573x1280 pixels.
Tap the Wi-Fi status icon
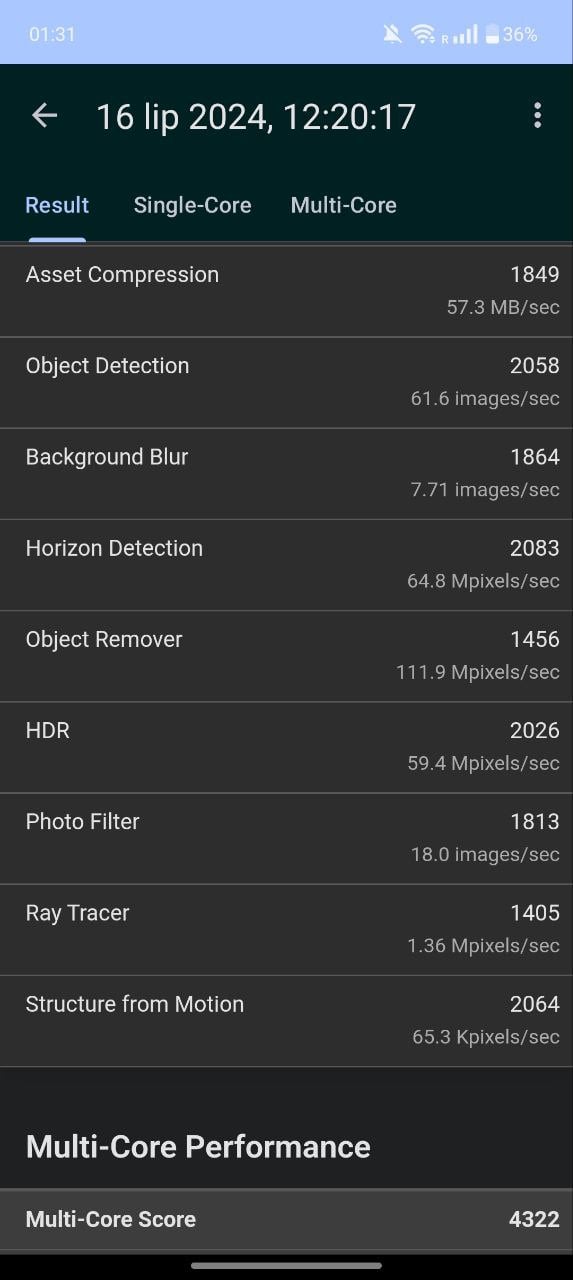tap(423, 35)
